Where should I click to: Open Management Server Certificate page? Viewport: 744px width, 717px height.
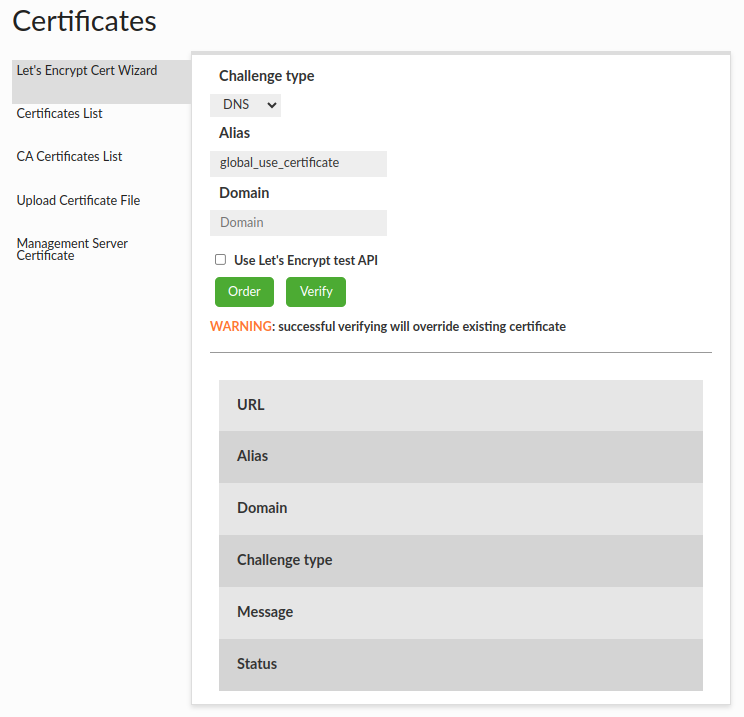coord(72,249)
